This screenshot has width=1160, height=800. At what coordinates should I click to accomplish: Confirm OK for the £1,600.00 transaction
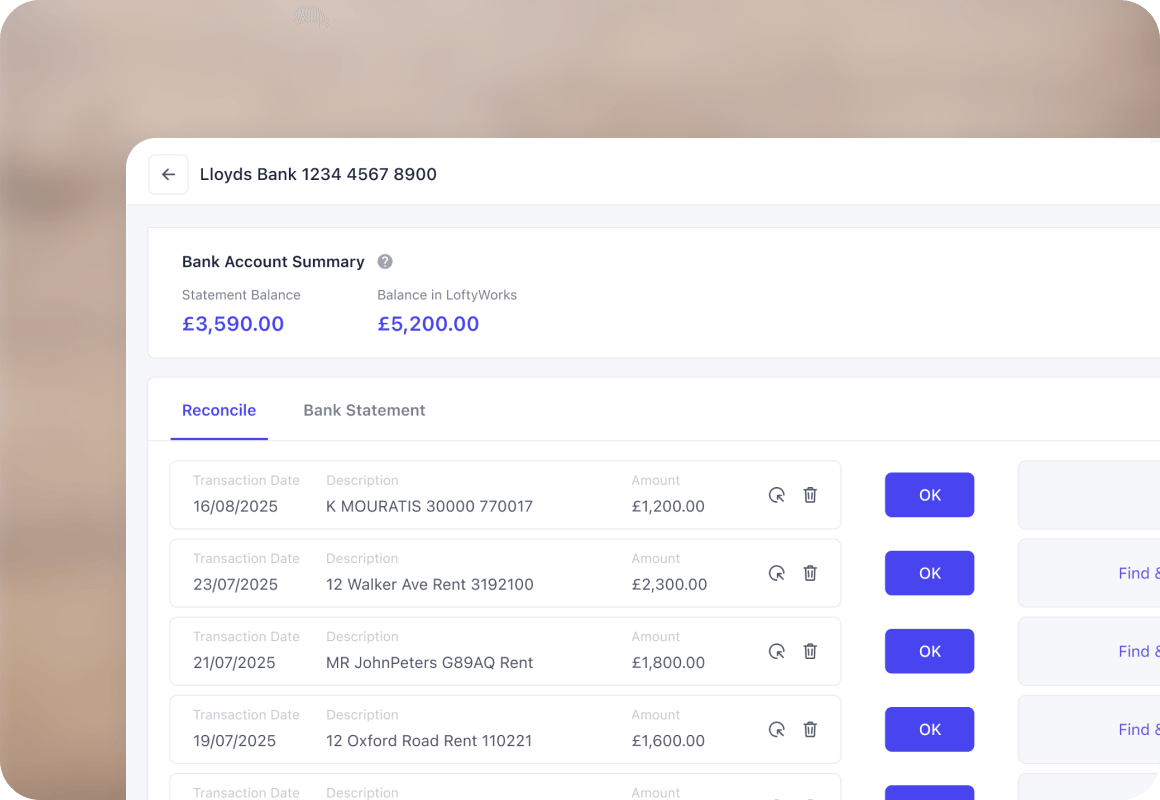(x=929, y=729)
